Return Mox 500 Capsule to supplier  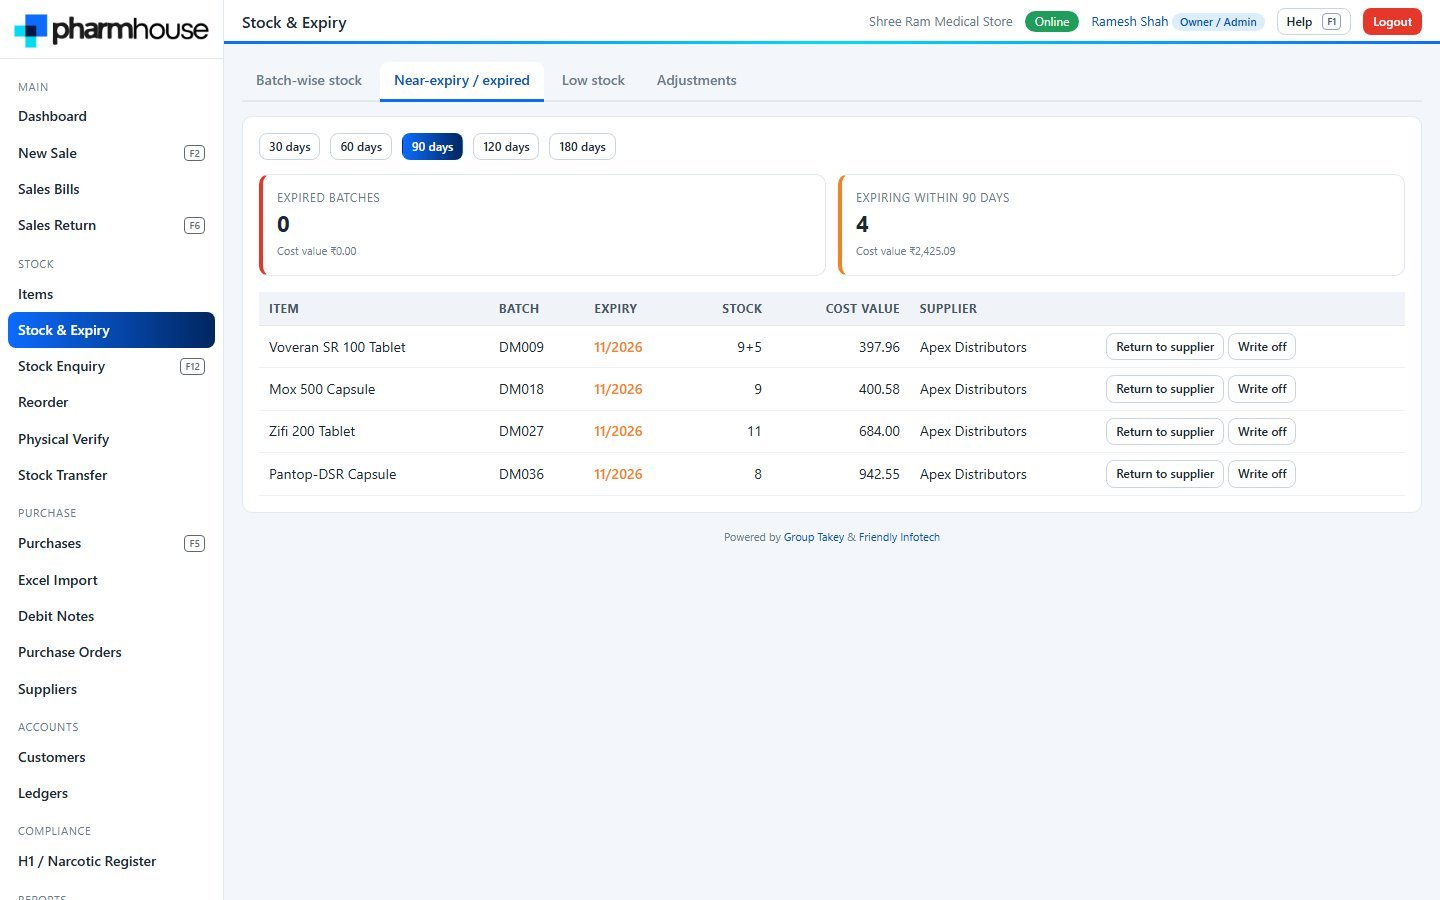[x=1165, y=389]
